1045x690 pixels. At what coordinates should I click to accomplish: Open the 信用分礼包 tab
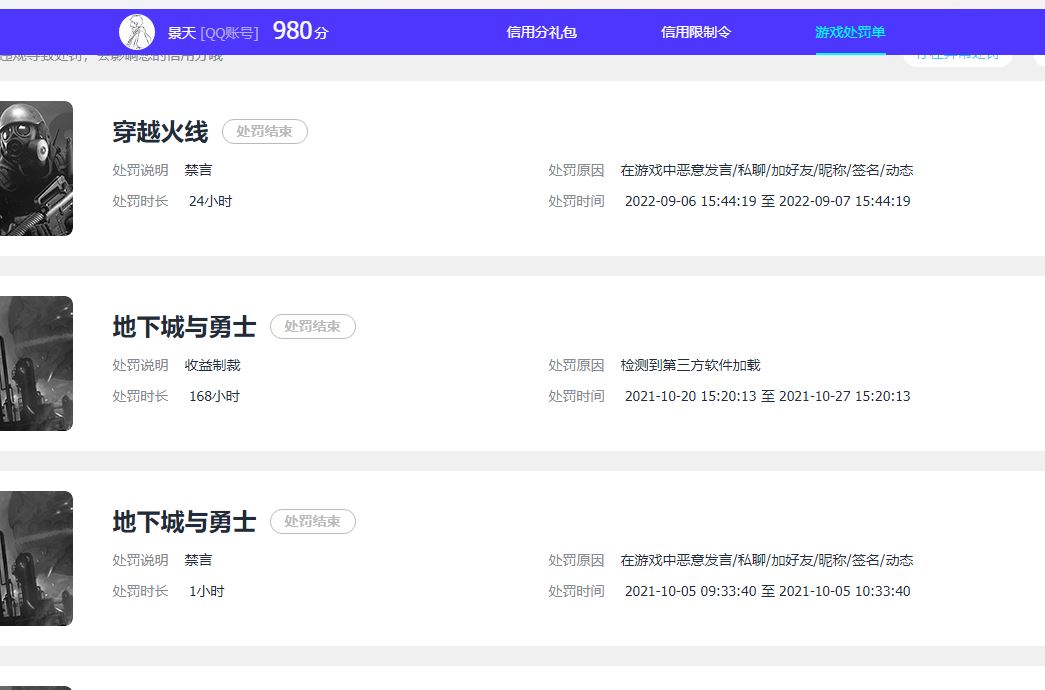(541, 32)
